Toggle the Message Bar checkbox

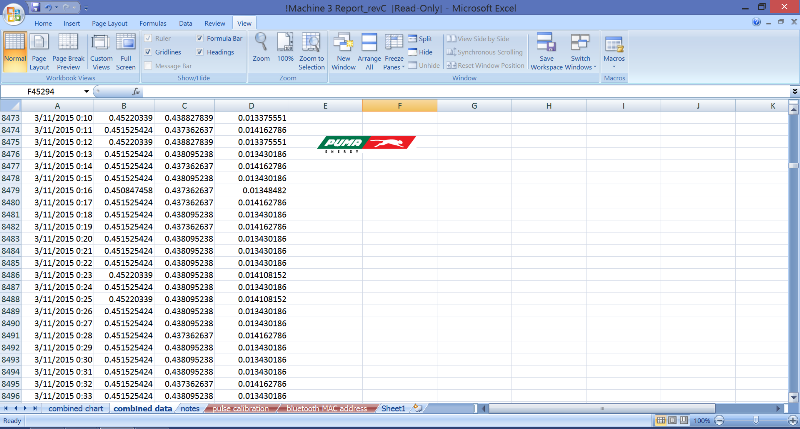(x=148, y=66)
